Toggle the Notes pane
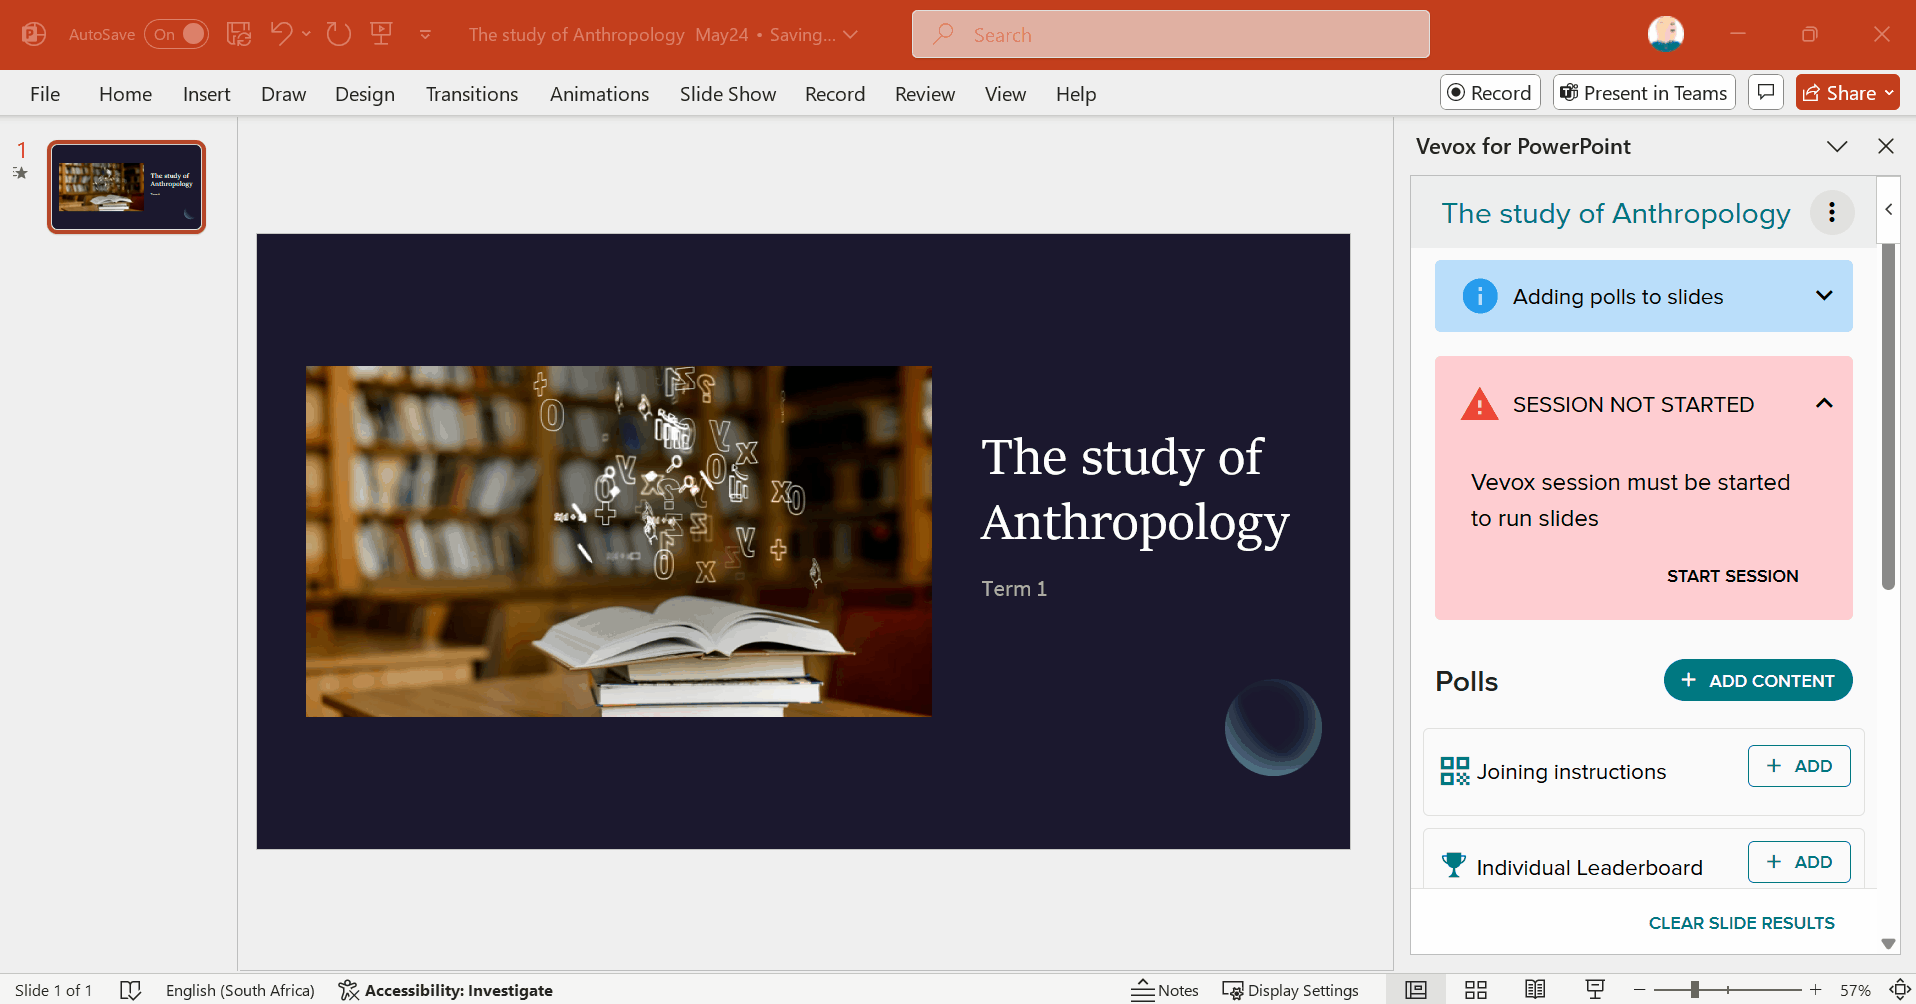 click(x=1165, y=990)
